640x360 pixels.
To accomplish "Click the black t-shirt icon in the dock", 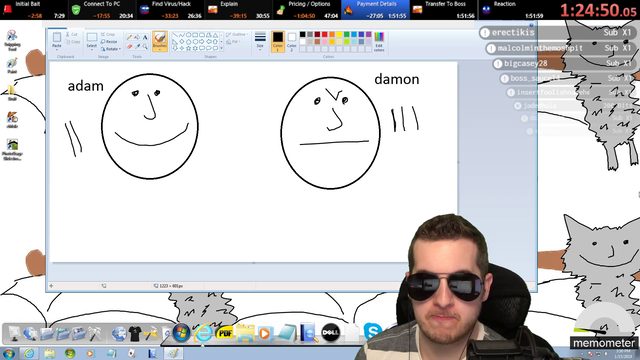I will tap(135, 333).
